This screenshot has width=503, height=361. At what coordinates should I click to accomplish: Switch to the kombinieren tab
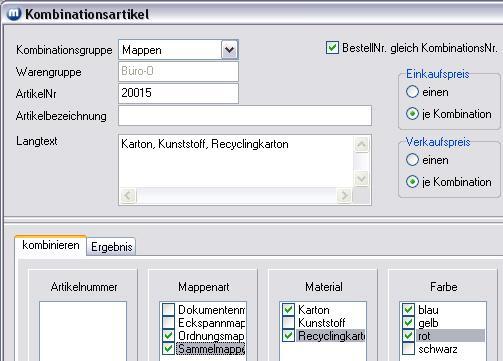coord(51,245)
